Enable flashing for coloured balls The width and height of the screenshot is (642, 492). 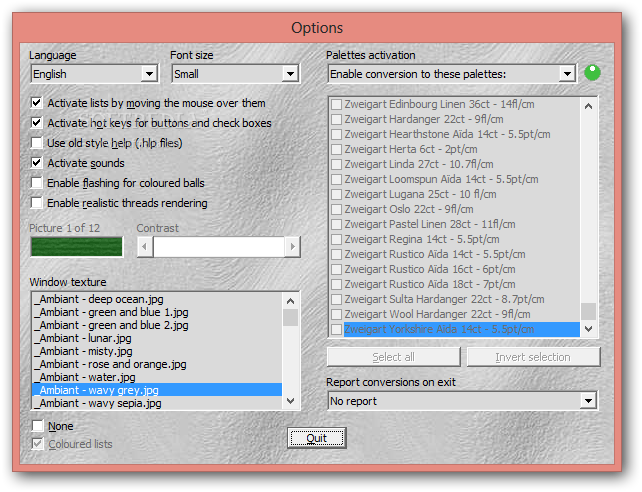pos(36,183)
